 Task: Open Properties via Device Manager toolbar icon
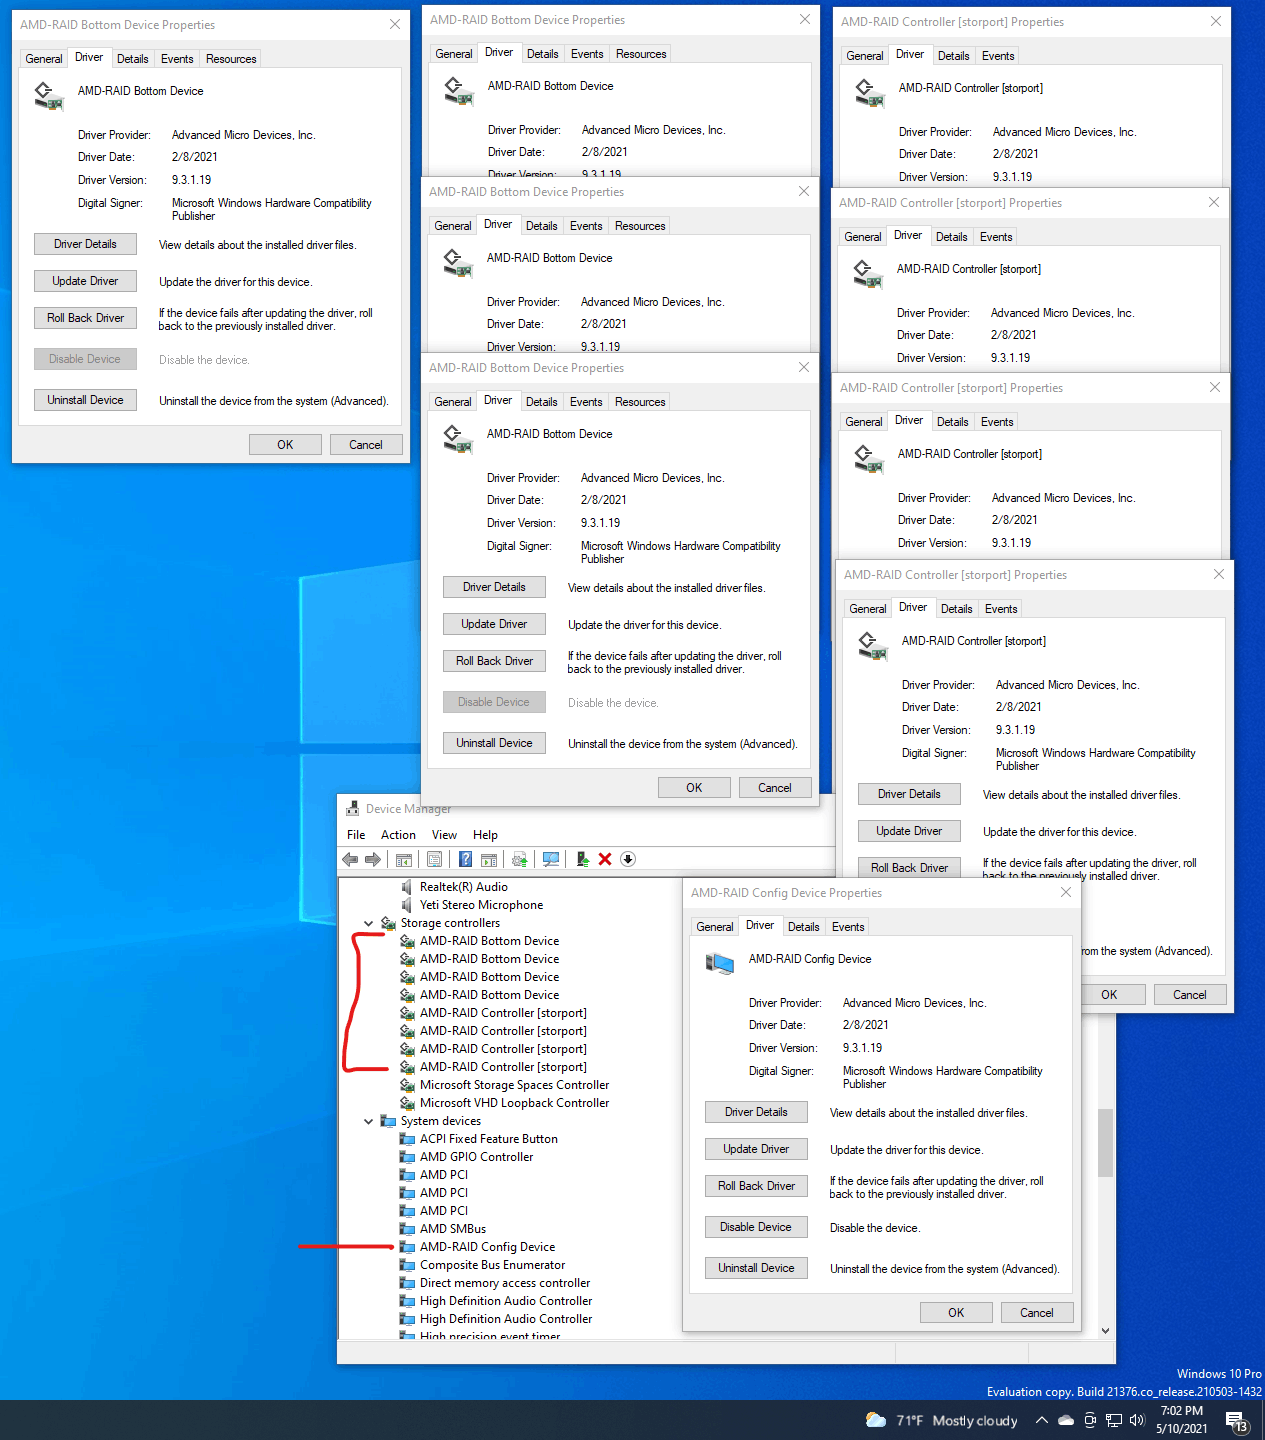(434, 859)
